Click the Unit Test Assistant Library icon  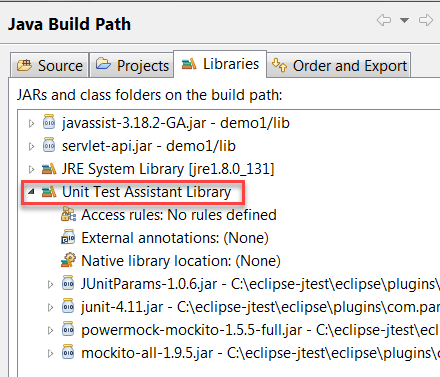(49, 192)
